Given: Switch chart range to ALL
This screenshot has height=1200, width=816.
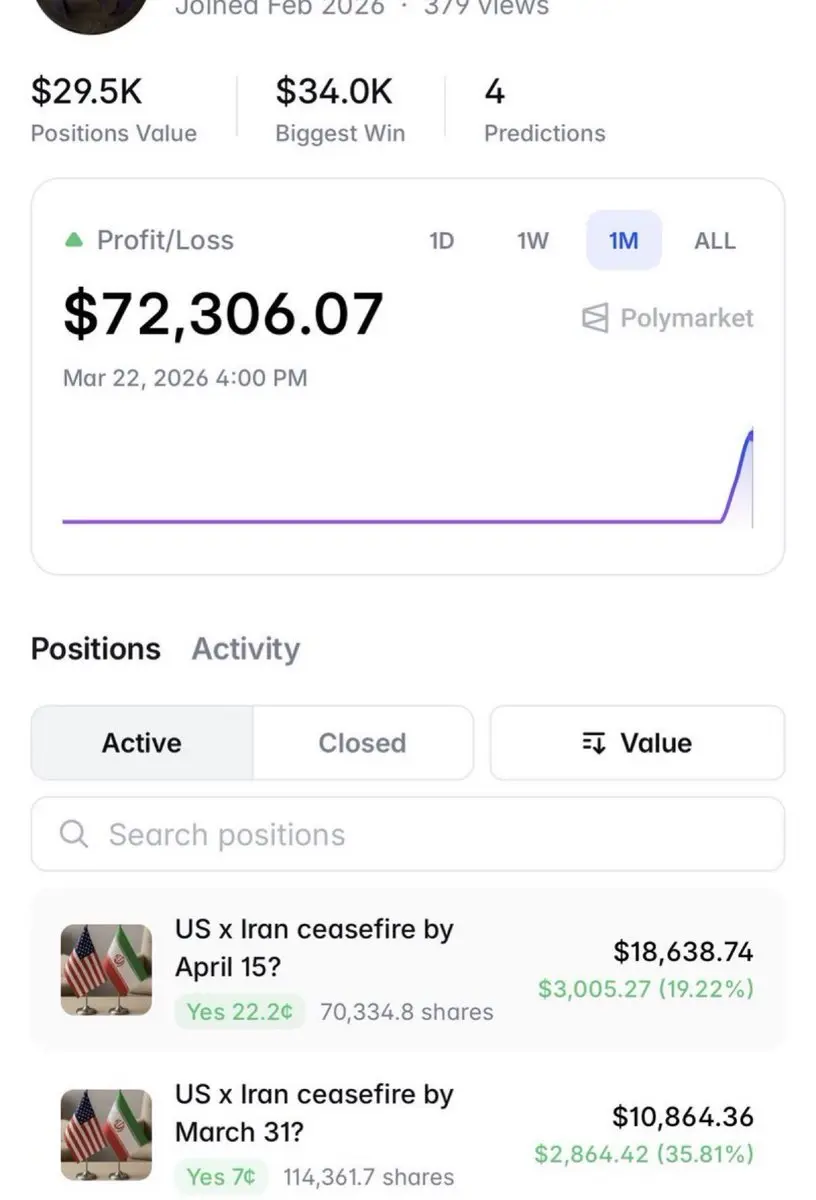Looking at the screenshot, I should [714, 241].
